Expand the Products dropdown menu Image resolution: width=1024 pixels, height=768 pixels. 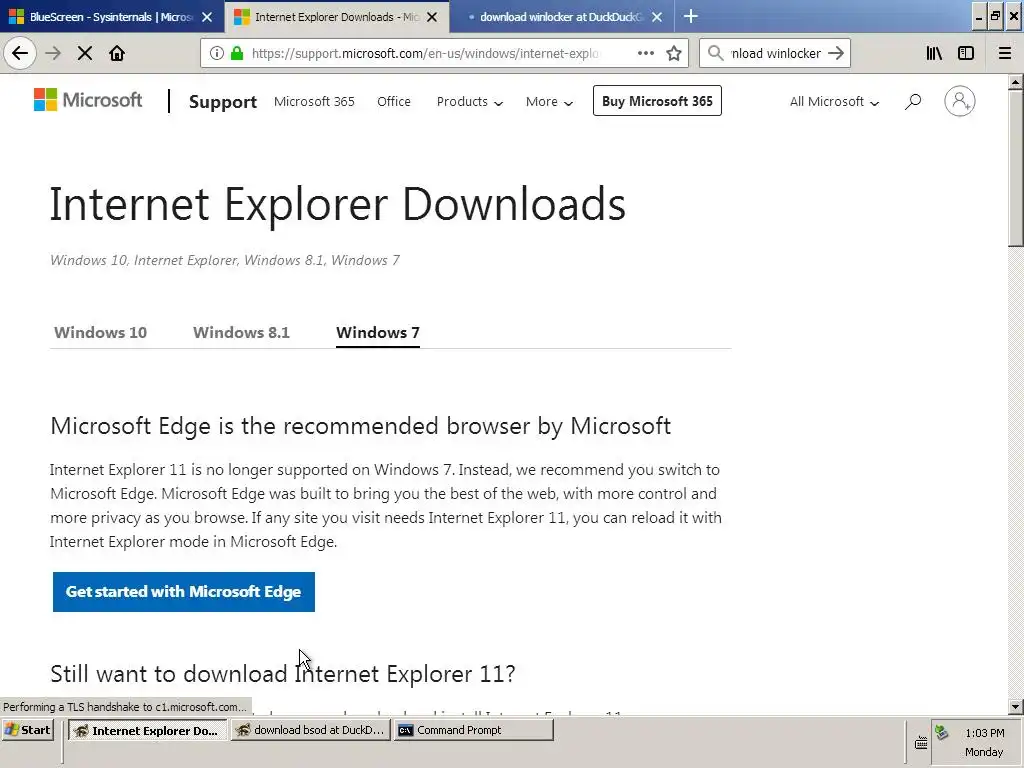click(470, 102)
